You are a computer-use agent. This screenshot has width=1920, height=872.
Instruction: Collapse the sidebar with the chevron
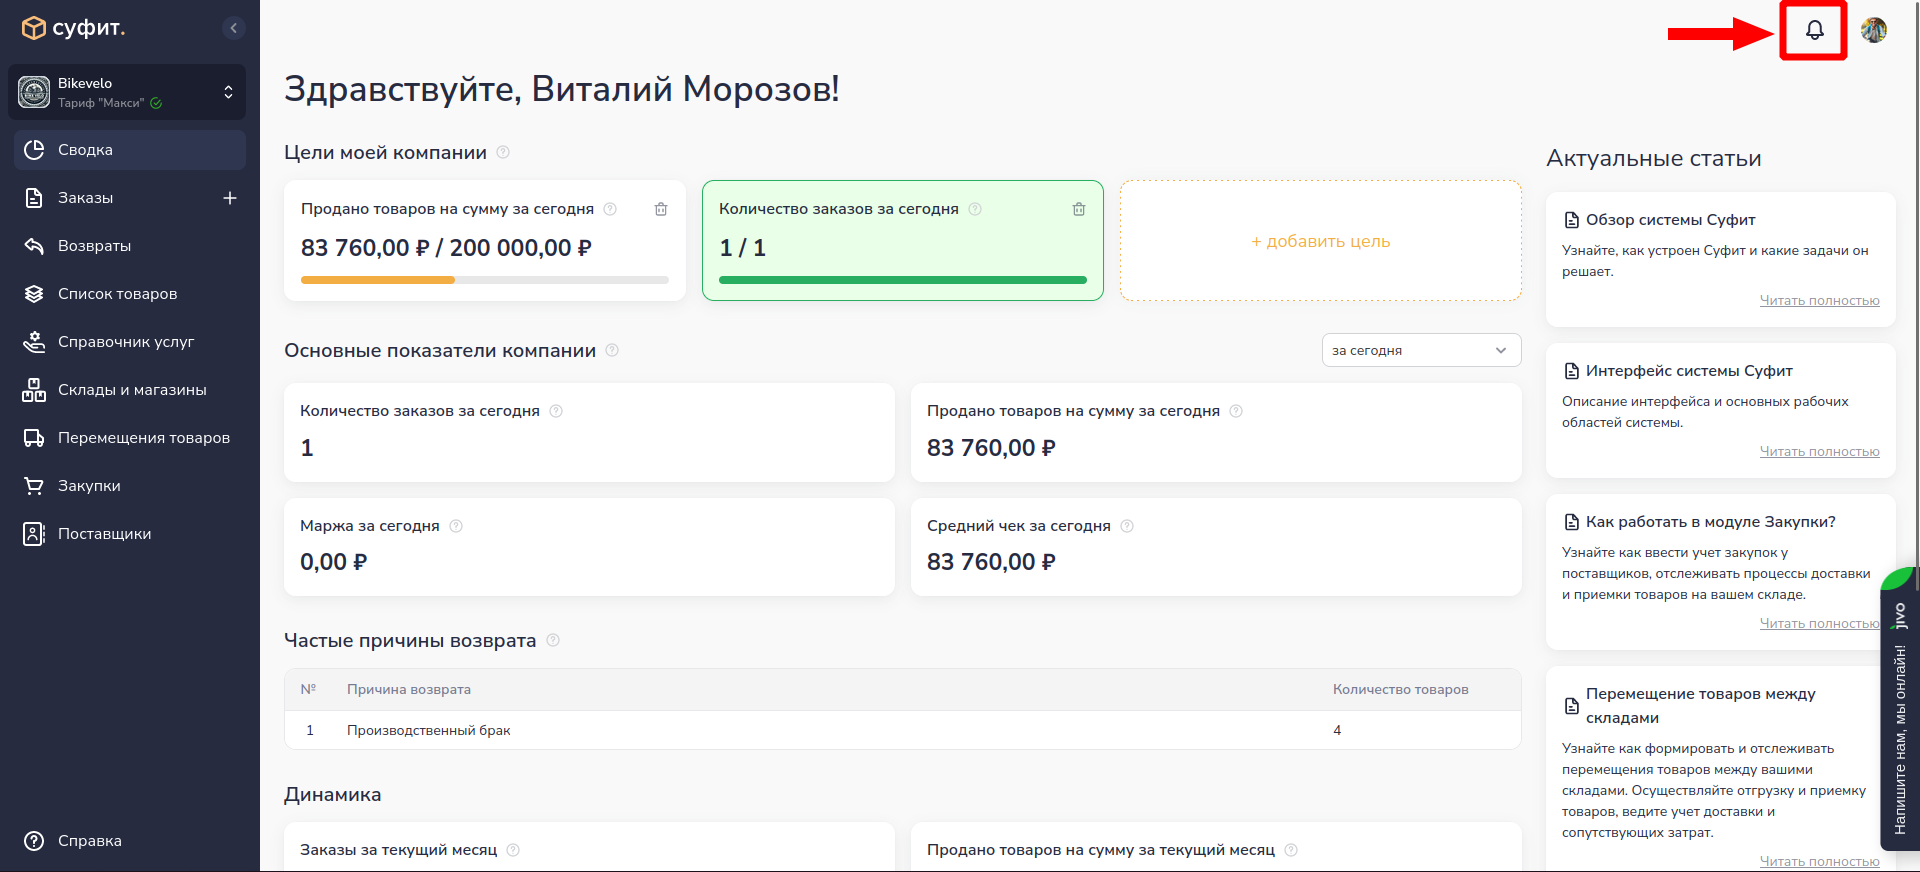(x=233, y=28)
